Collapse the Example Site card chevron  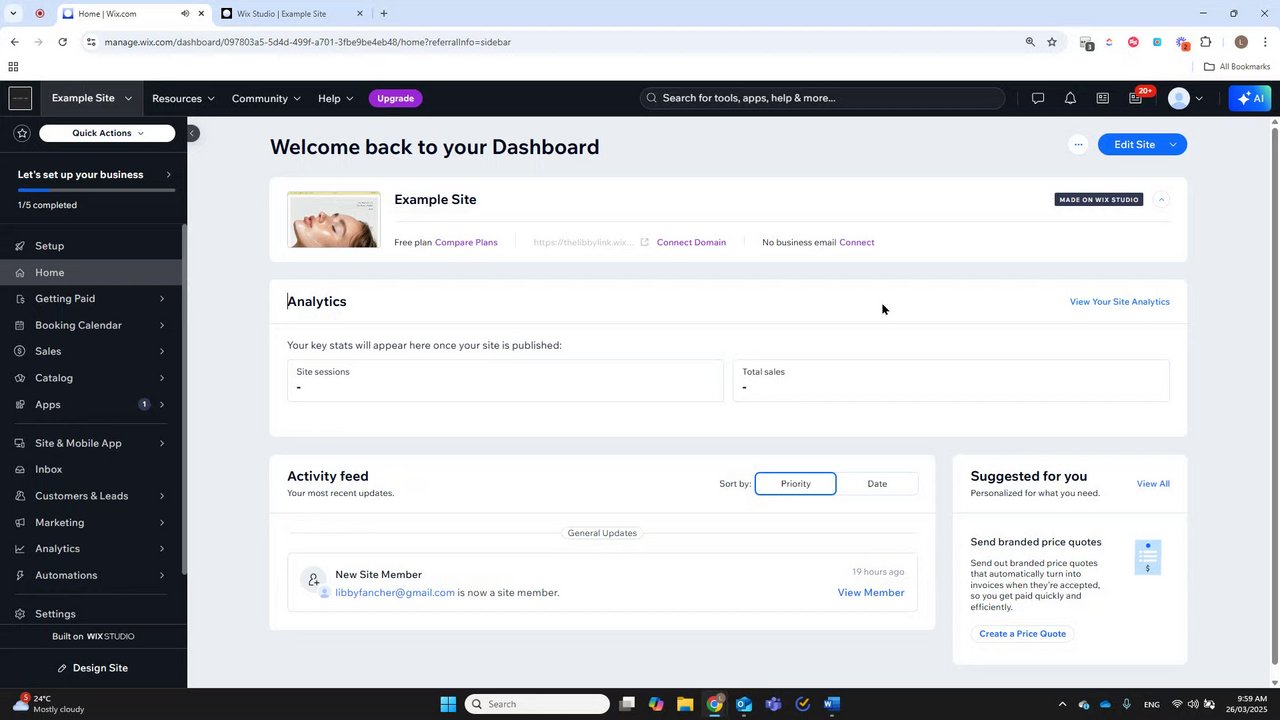pyautogui.click(x=1161, y=199)
